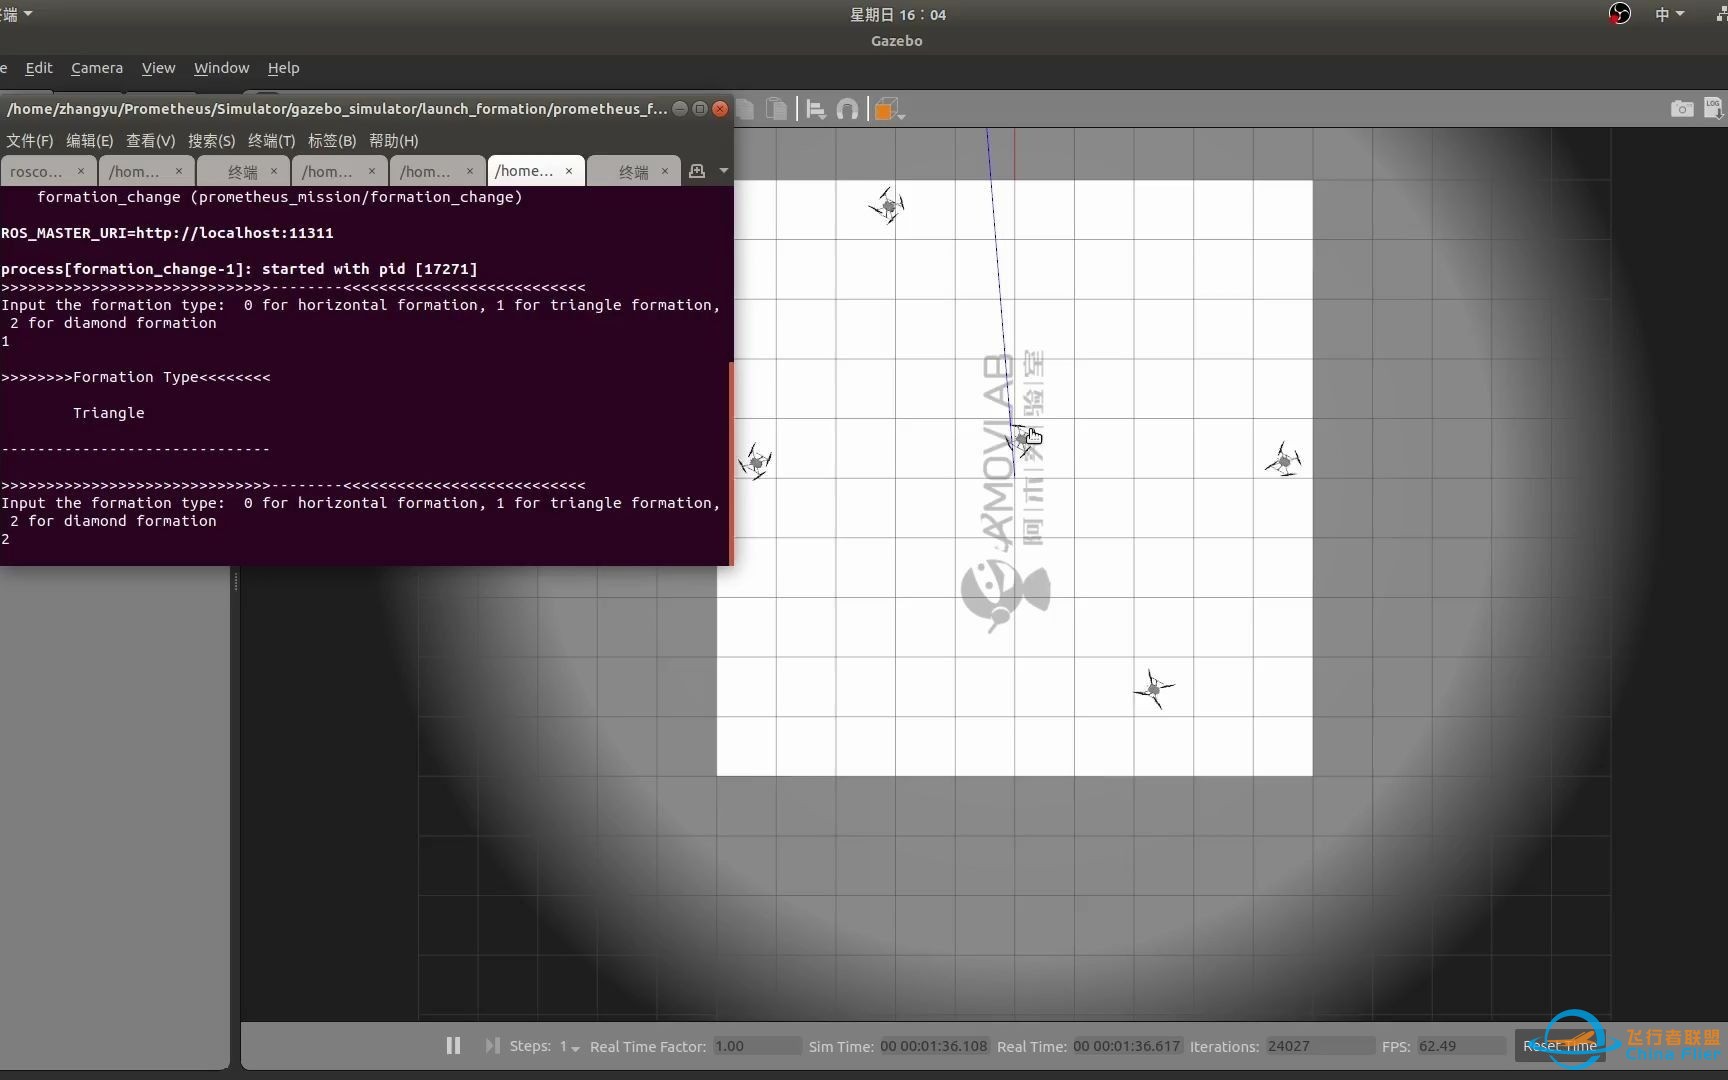The width and height of the screenshot is (1728, 1080).
Task: Open terminal 终端(T) menu
Action: click(x=271, y=141)
